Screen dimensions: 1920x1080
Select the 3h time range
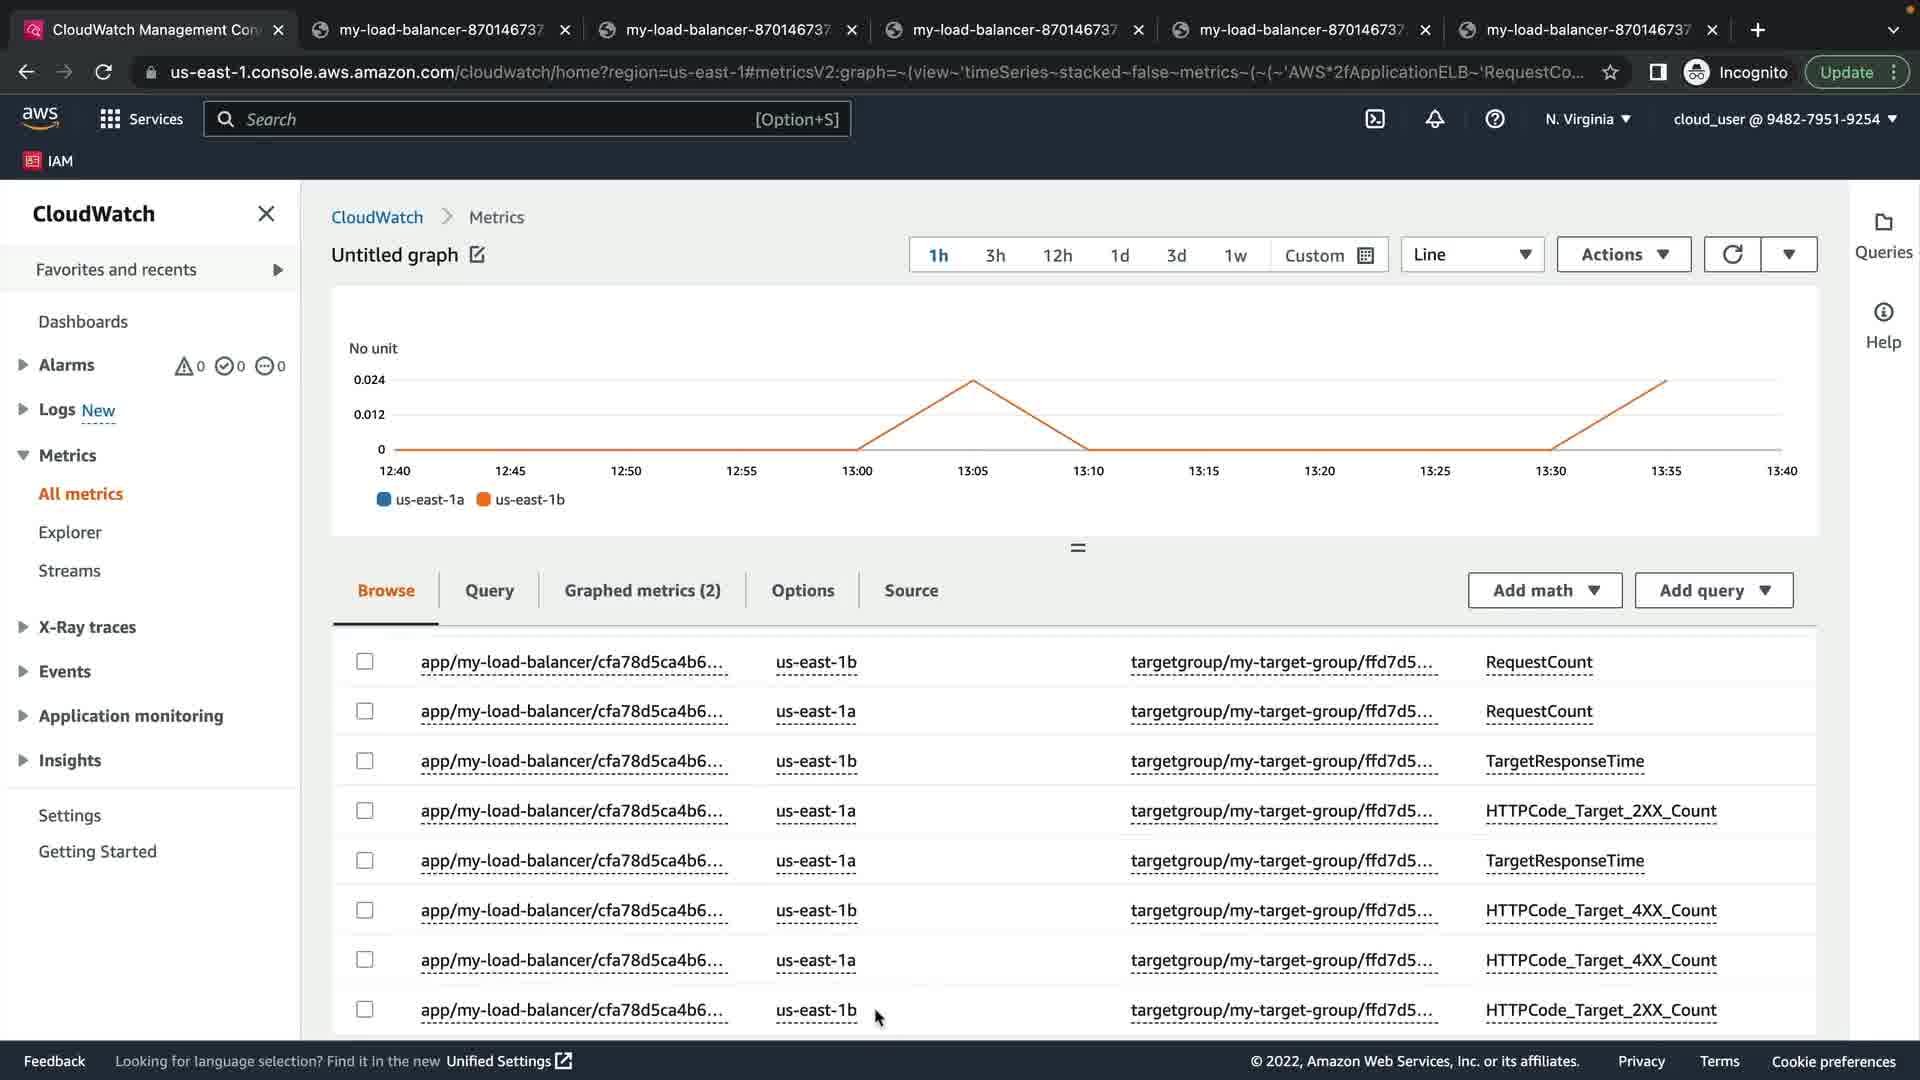[995, 256]
